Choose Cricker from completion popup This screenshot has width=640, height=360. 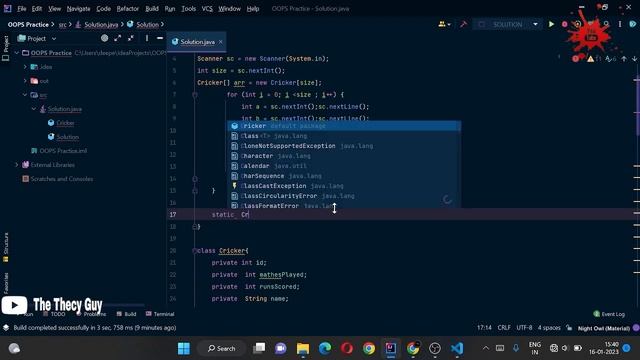pyautogui.click(x=344, y=126)
